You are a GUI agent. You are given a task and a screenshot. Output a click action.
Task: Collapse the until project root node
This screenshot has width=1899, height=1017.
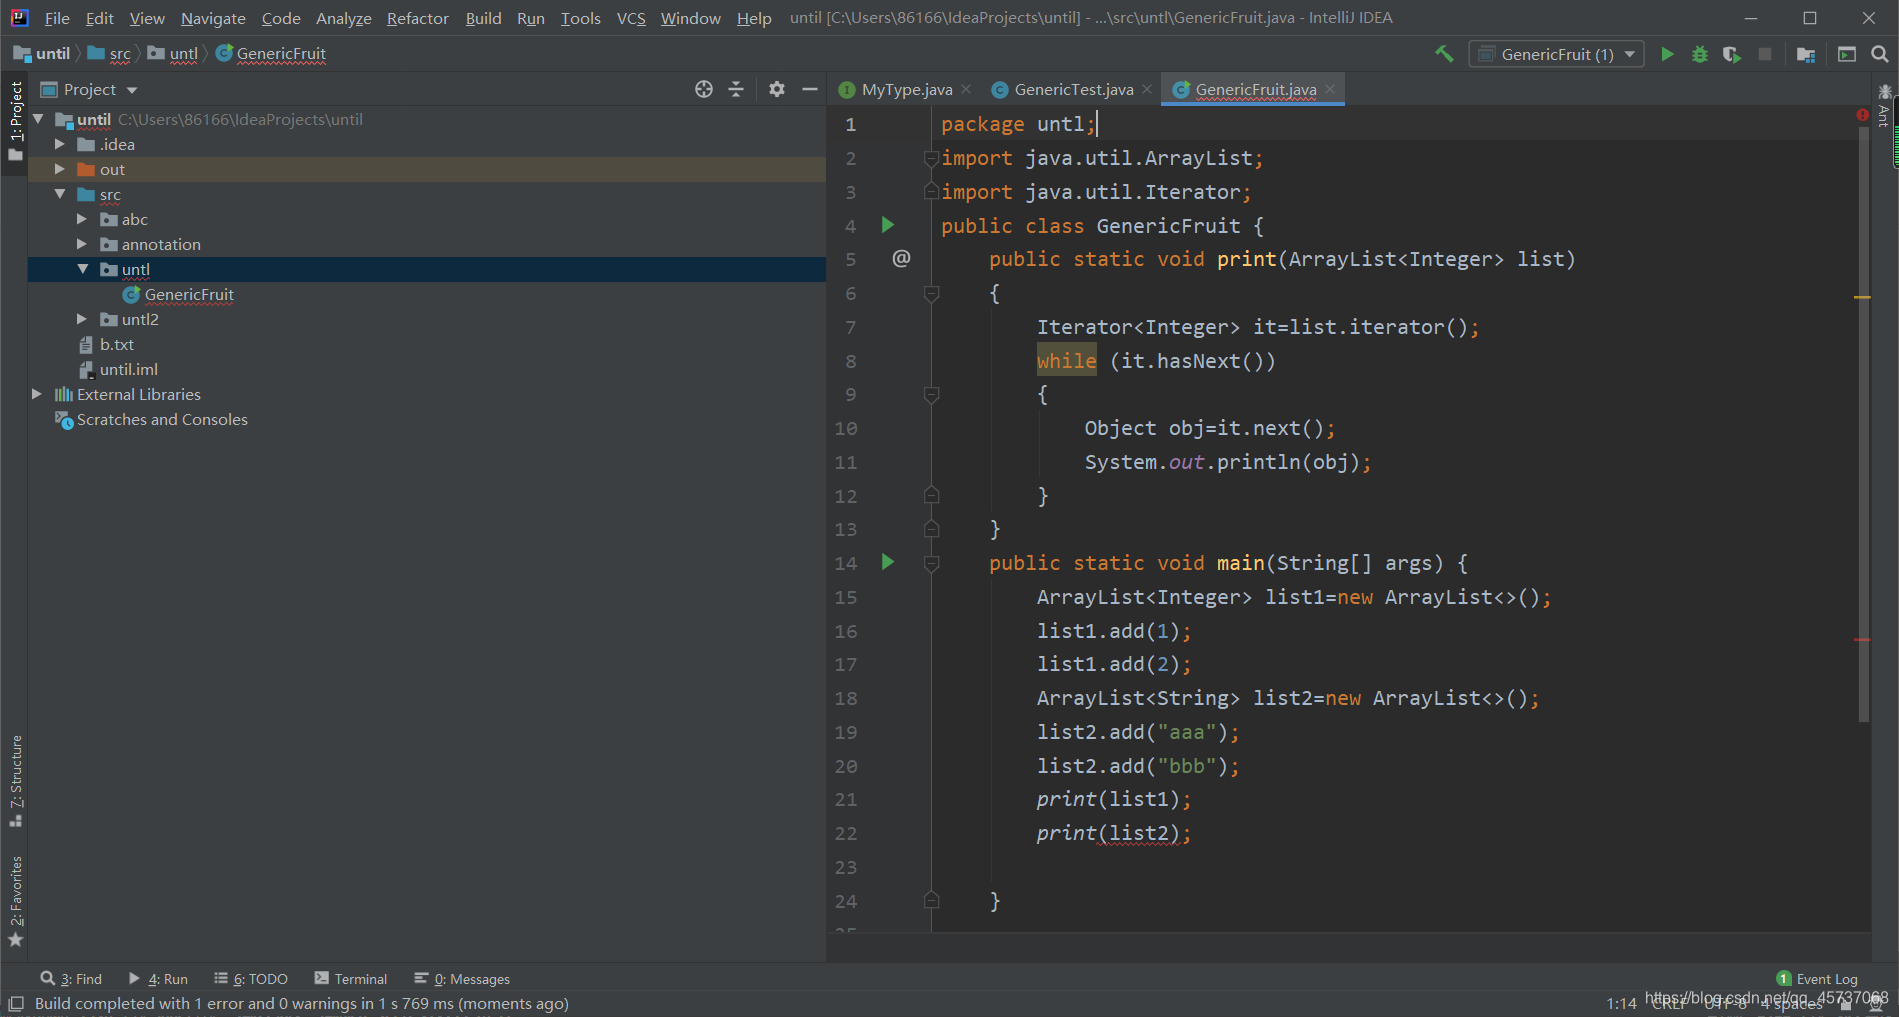38,119
